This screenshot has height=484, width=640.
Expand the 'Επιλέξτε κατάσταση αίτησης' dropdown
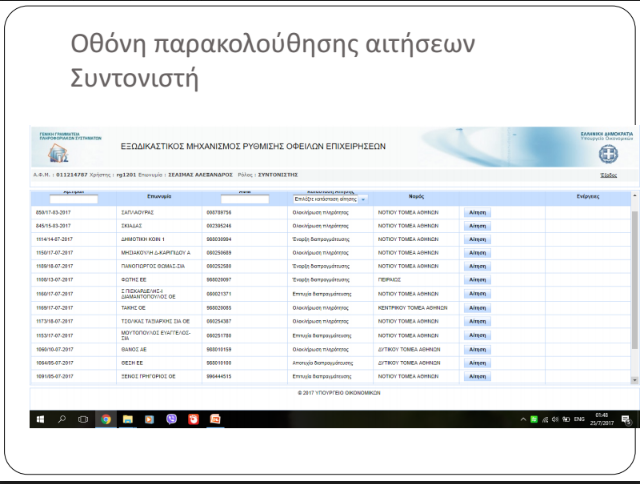pos(332,199)
